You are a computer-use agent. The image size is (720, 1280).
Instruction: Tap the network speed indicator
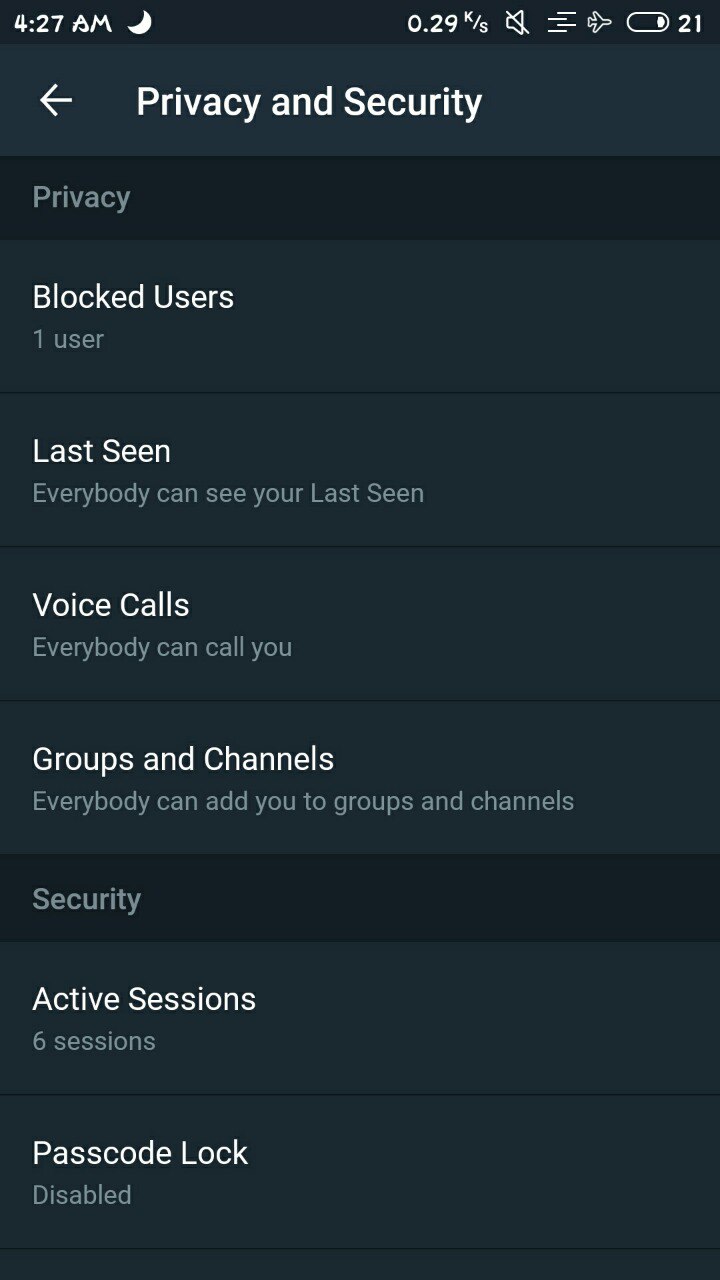(x=448, y=22)
